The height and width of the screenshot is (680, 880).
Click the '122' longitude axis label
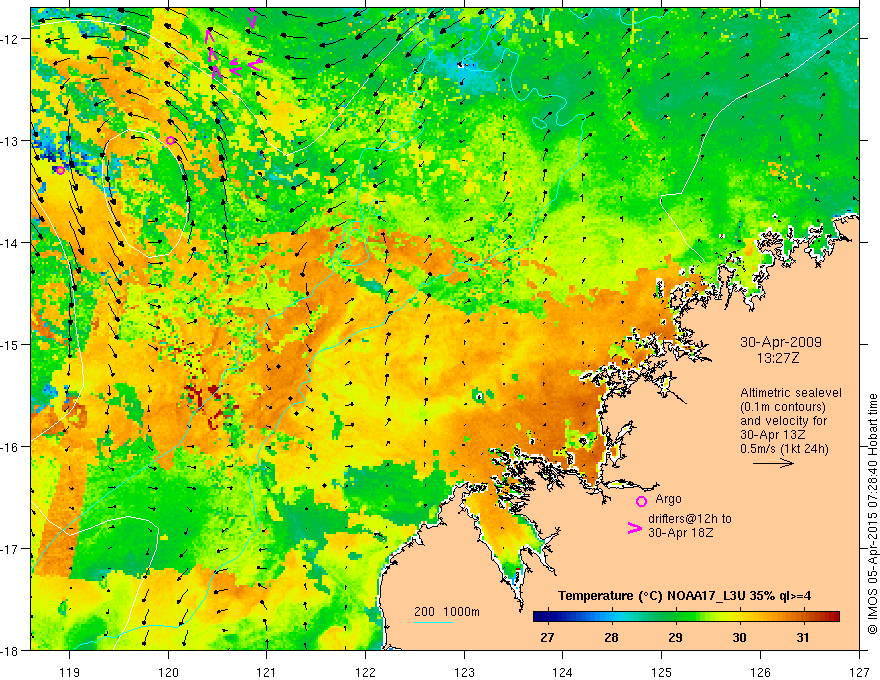click(x=365, y=672)
